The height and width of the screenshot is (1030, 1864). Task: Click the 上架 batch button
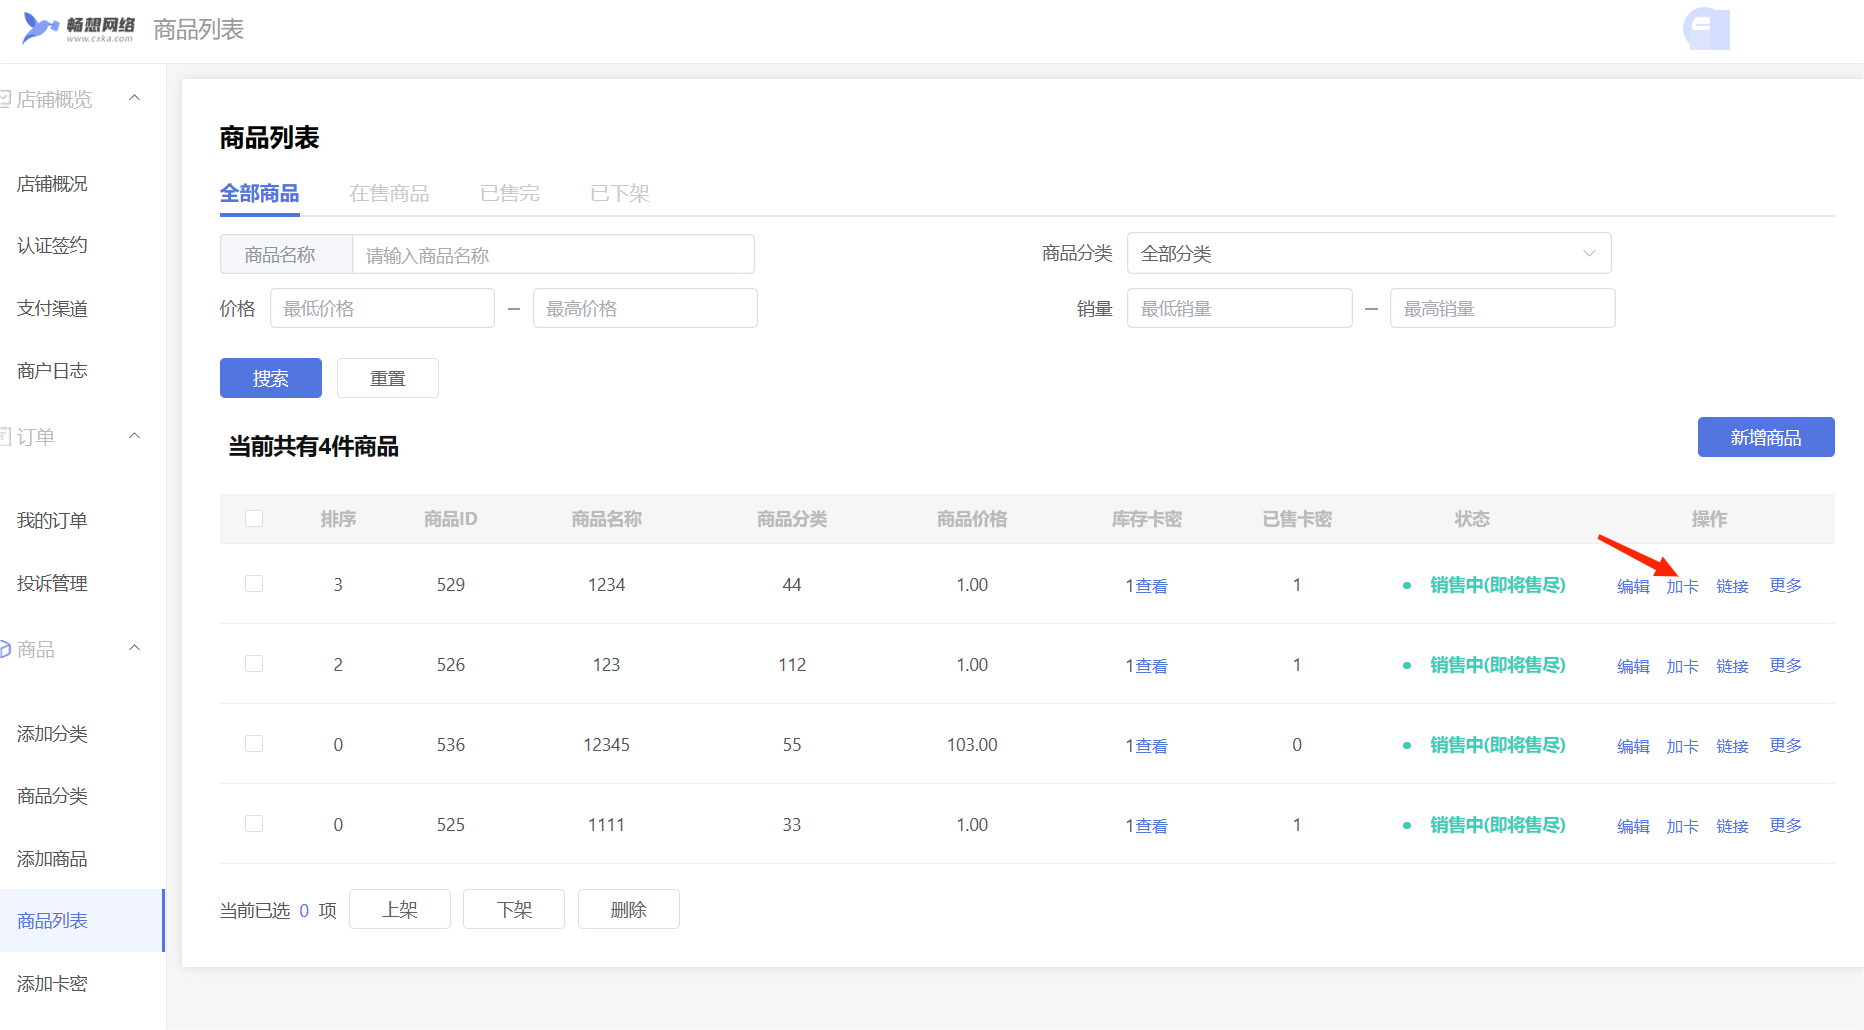pyautogui.click(x=400, y=909)
